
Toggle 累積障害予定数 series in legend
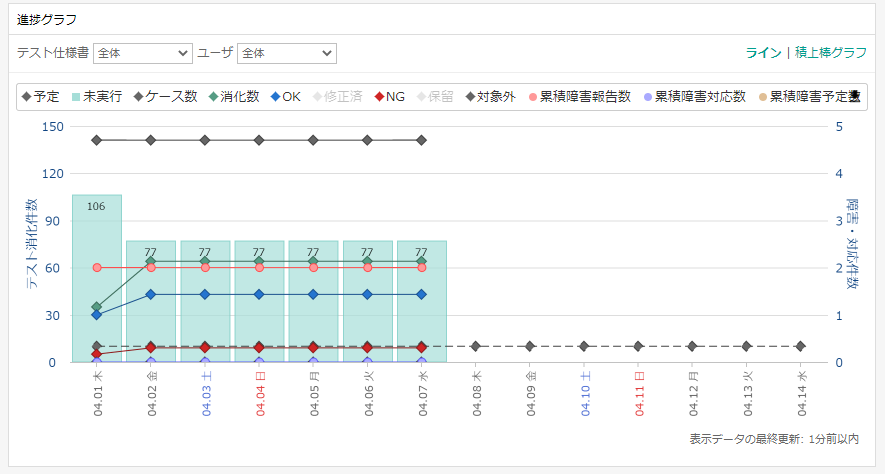click(809, 96)
